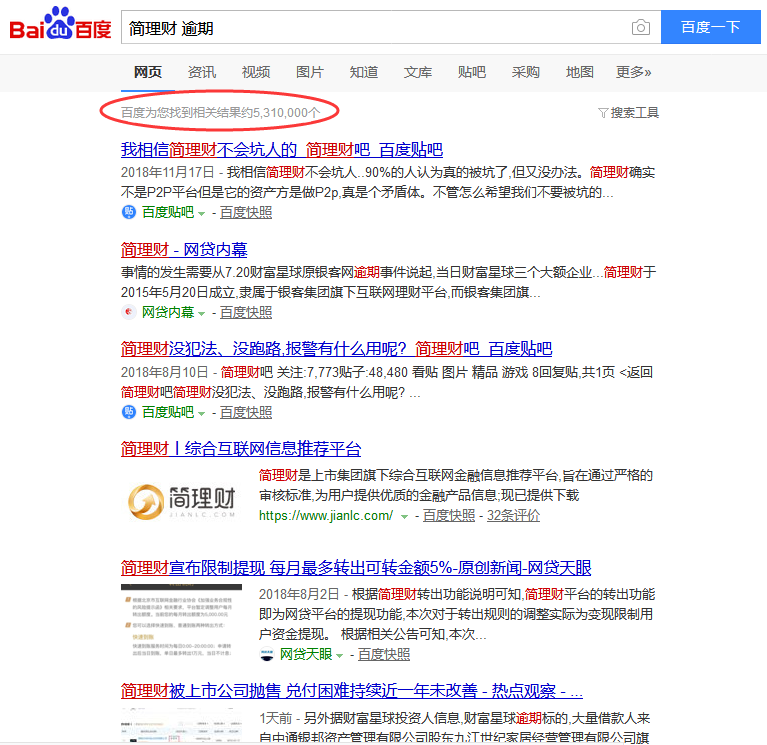Expand dropdown arrow after 网贷内幕 source
Viewport: 767px width, 745px height.
(201, 314)
